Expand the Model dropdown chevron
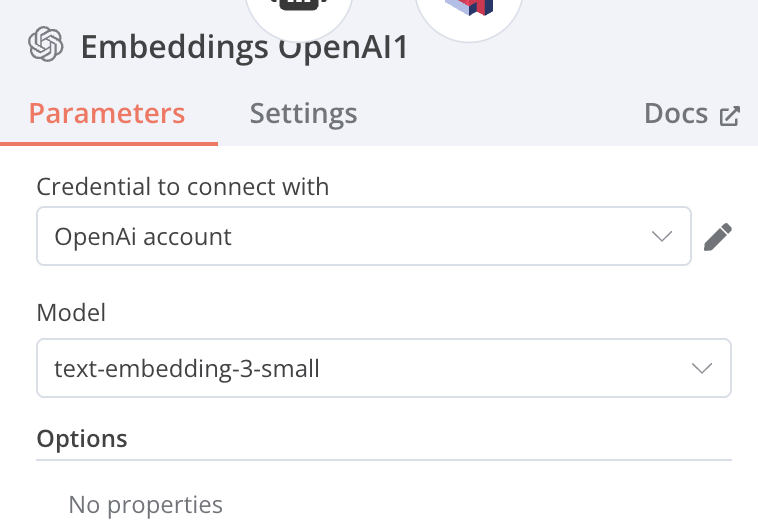Viewport: 758px width, 530px height. [x=701, y=369]
